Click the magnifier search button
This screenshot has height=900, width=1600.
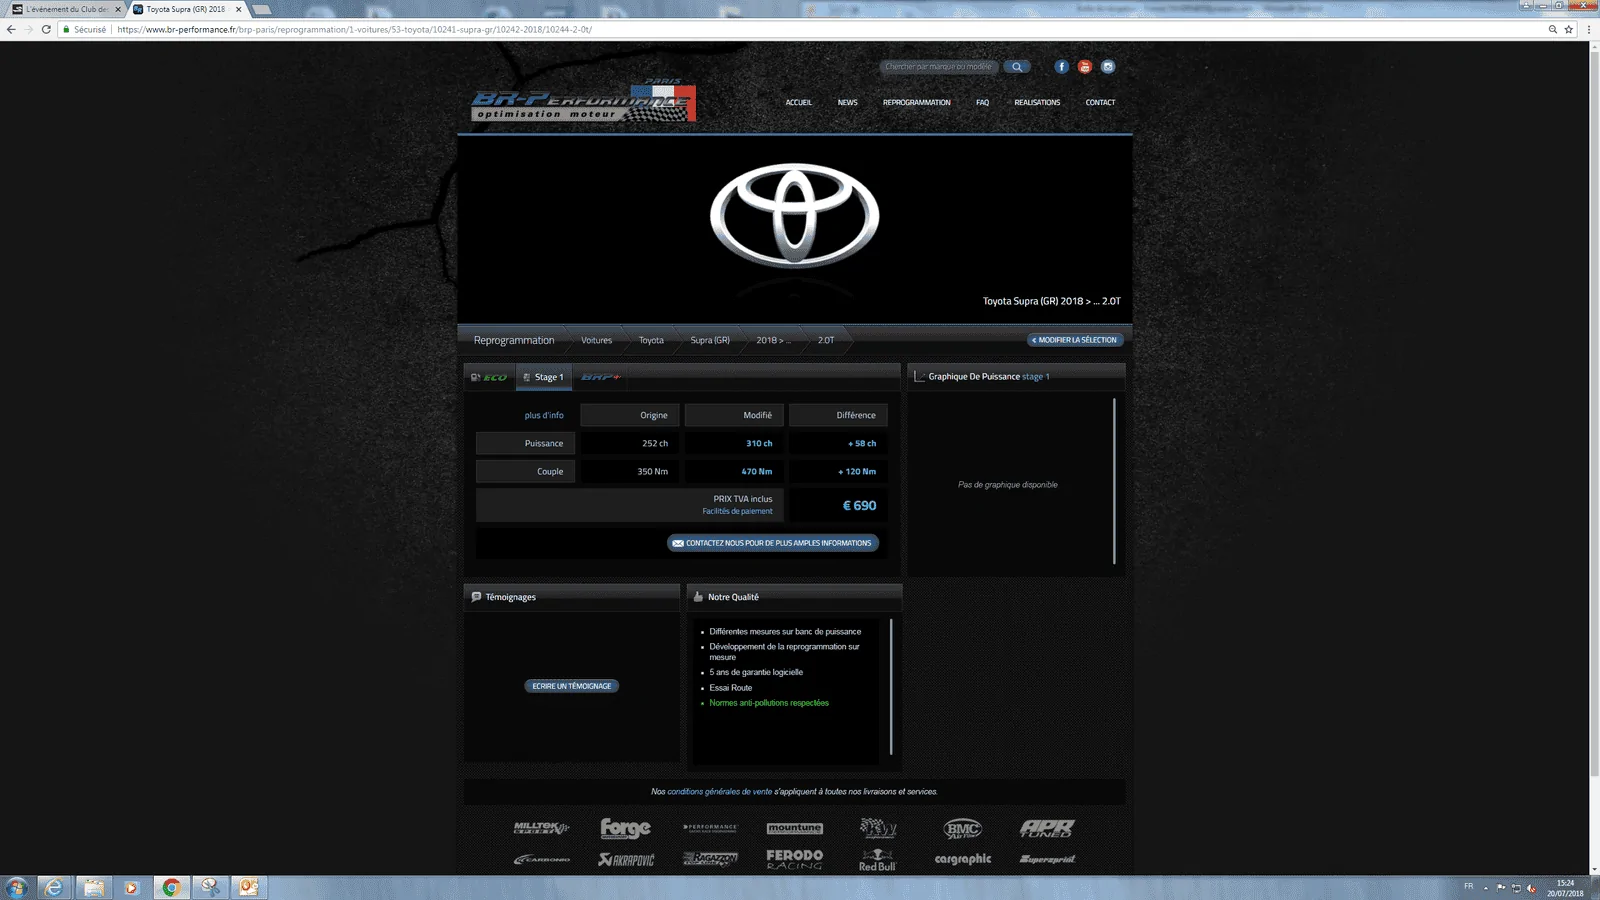pyautogui.click(x=1016, y=67)
